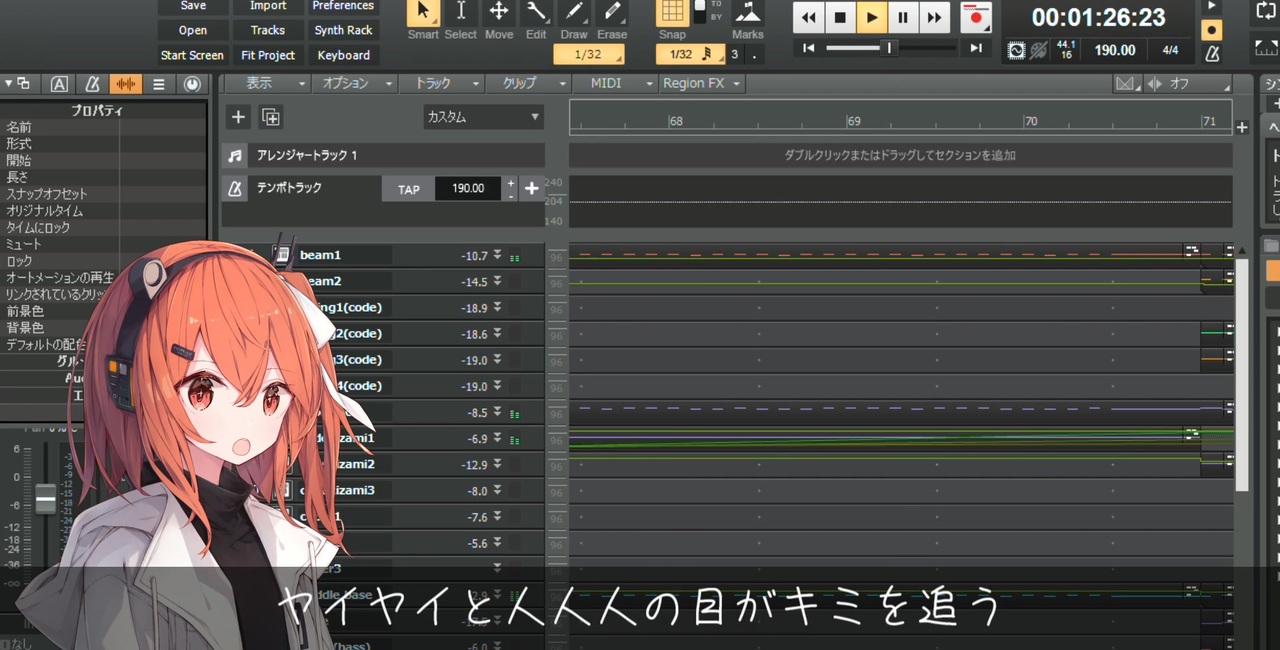Click the tempo value field 190.00

[467, 188]
